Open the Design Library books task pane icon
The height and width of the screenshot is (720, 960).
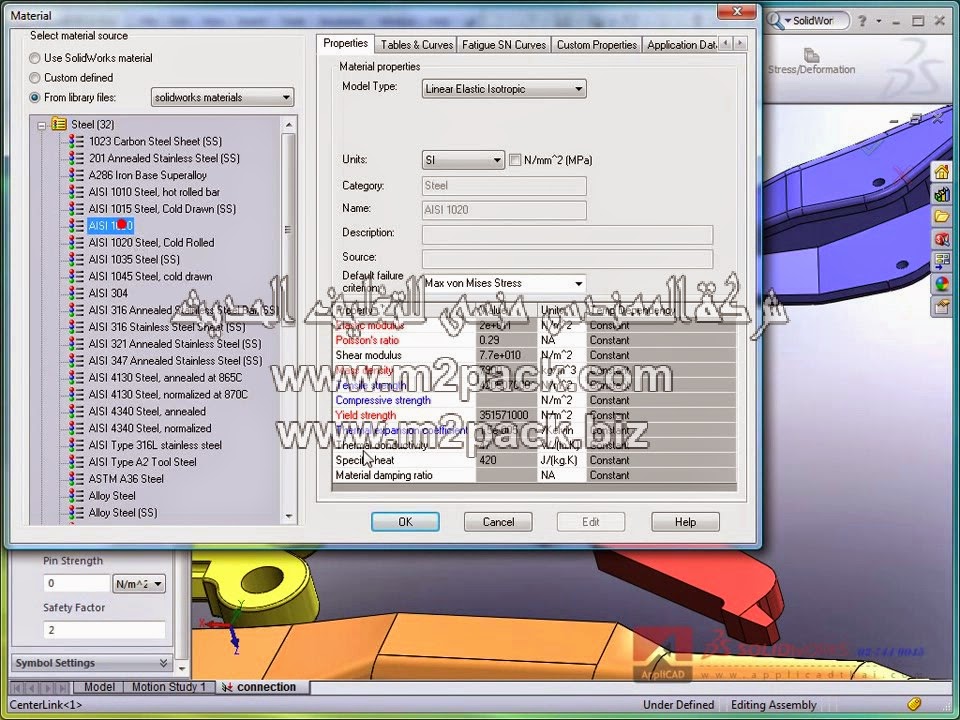942,194
